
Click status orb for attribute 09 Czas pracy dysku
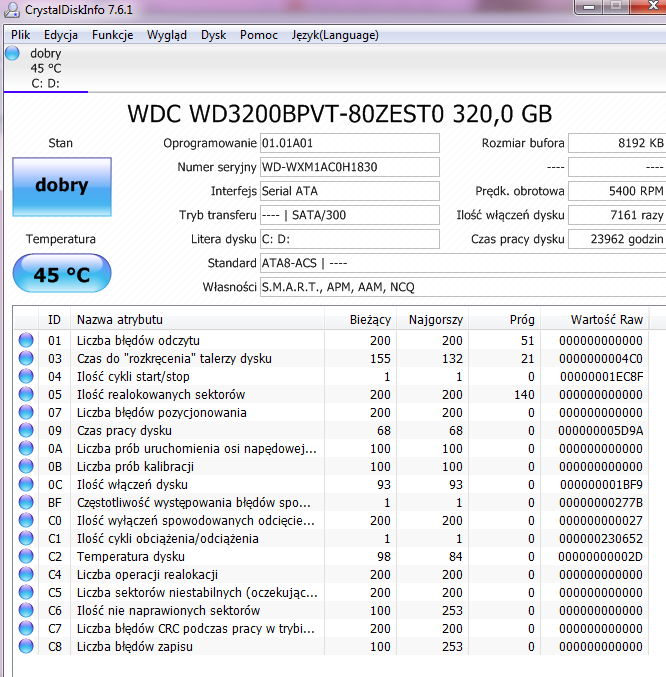[x=26, y=430]
